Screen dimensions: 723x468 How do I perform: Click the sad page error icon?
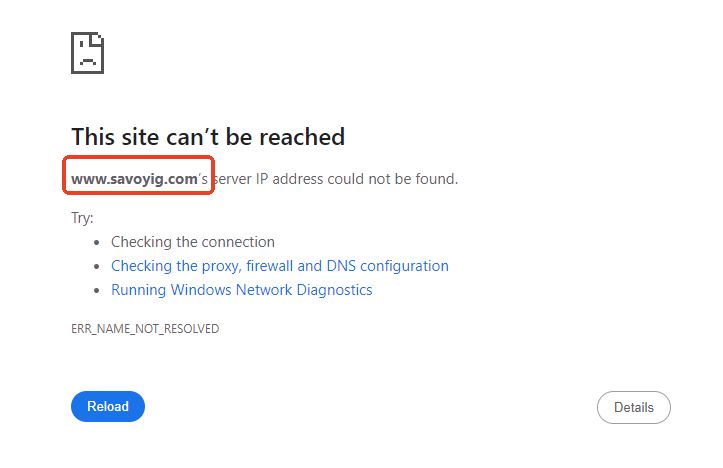point(88,53)
